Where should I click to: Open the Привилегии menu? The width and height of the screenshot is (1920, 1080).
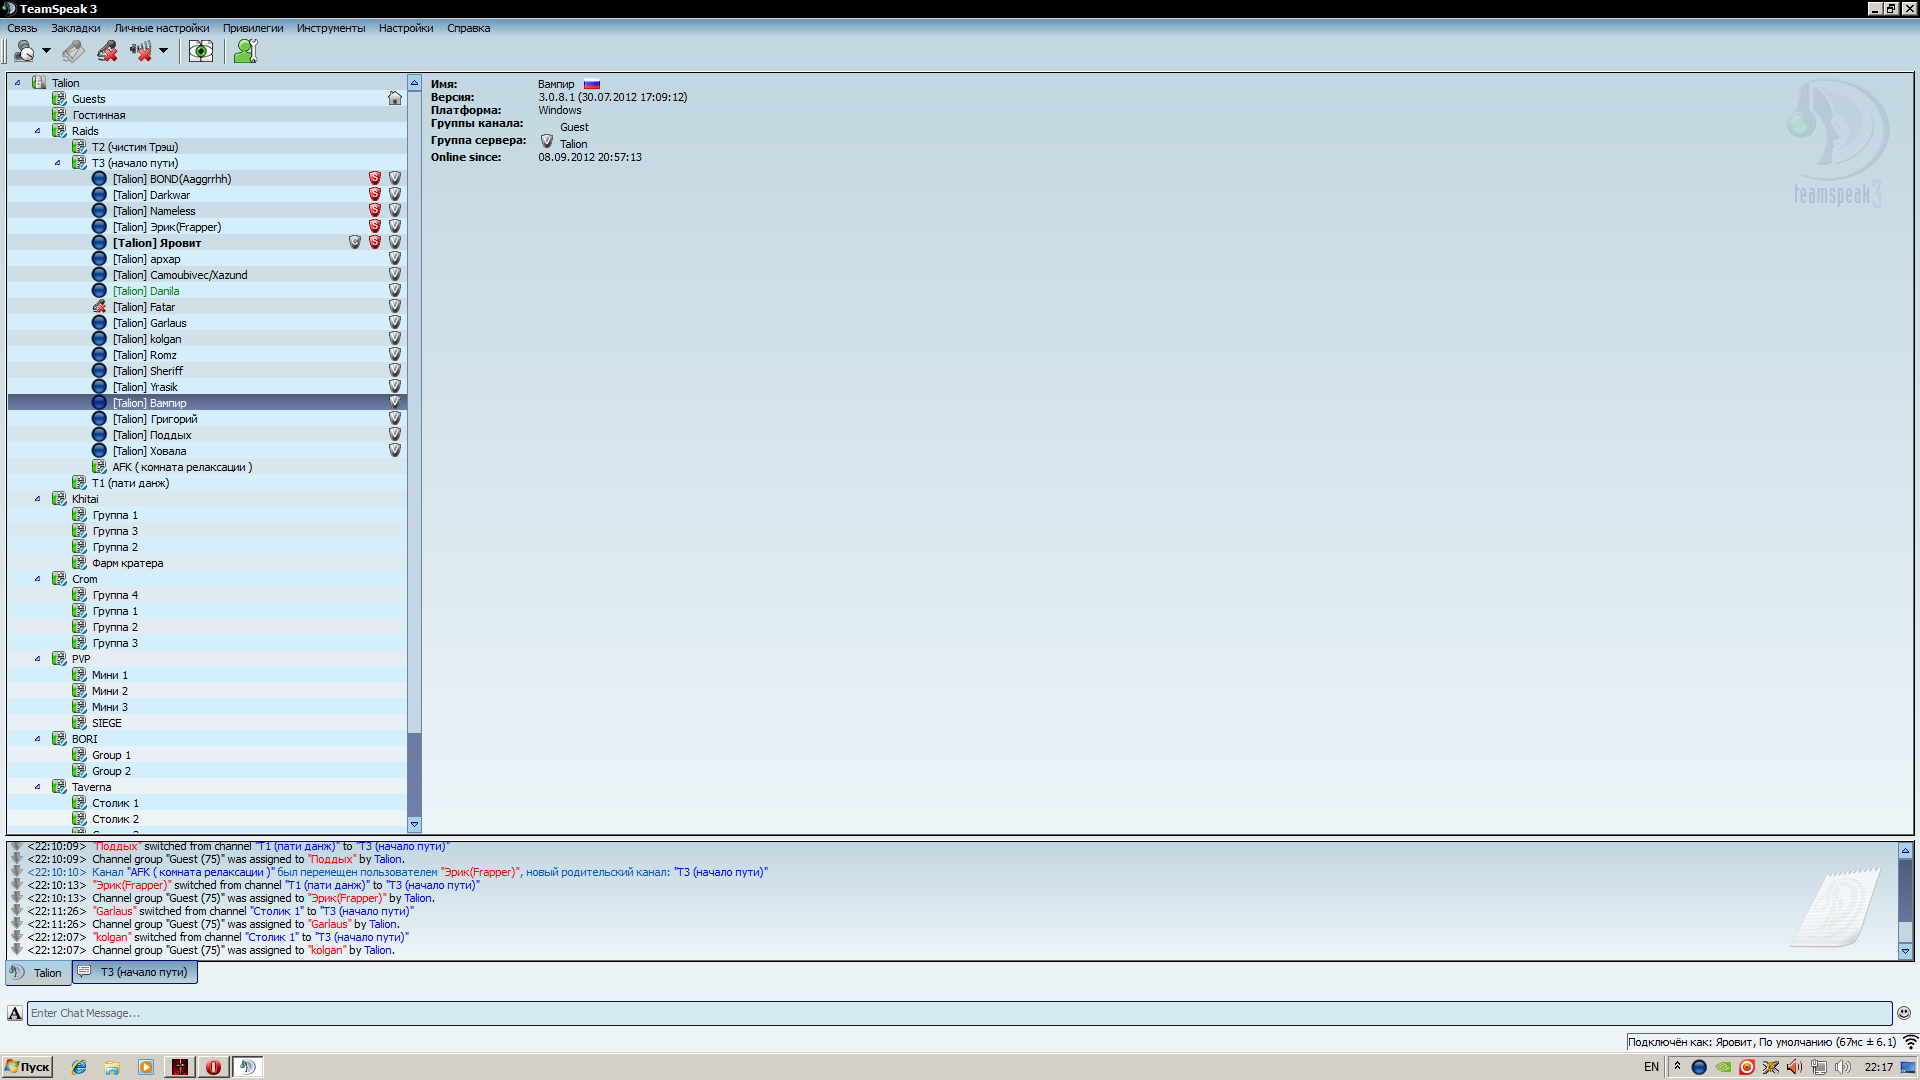(253, 28)
